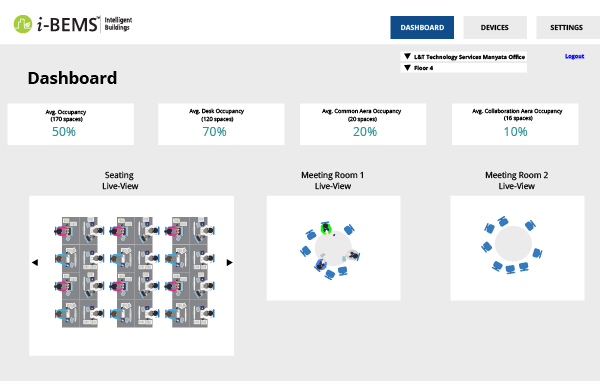Open the Meeting Room 2 live-view panel
The height and width of the screenshot is (381, 600).
517,248
